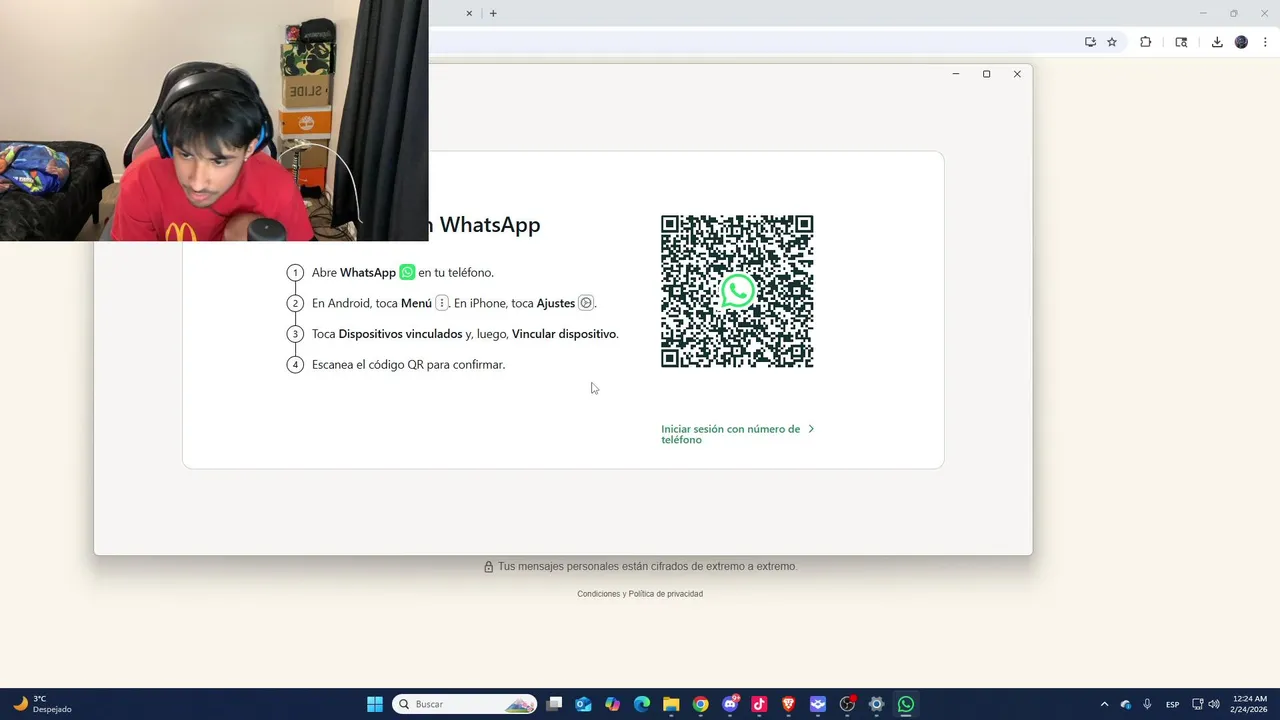Open the Condiciones y Política de privacidad link
1280x720 pixels.
(640, 594)
